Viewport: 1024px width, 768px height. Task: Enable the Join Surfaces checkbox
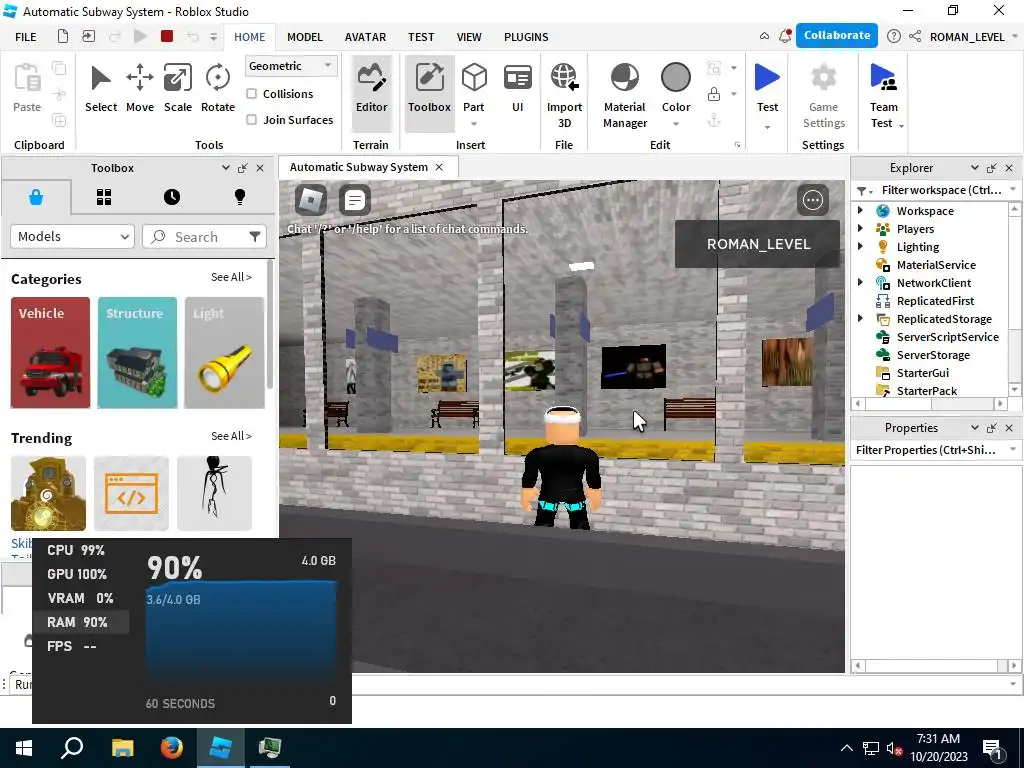pyautogui.click(x=251, y=120)
